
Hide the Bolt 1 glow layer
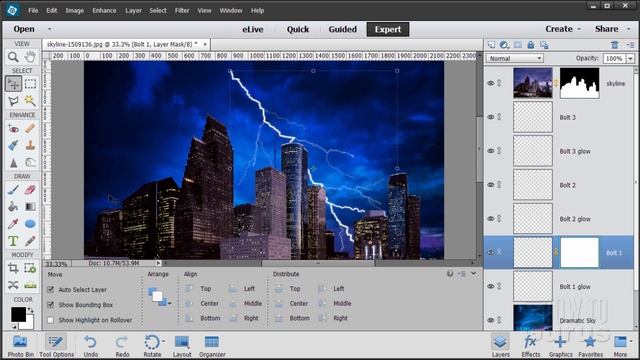pyautogui.click(x=491, y=287)
